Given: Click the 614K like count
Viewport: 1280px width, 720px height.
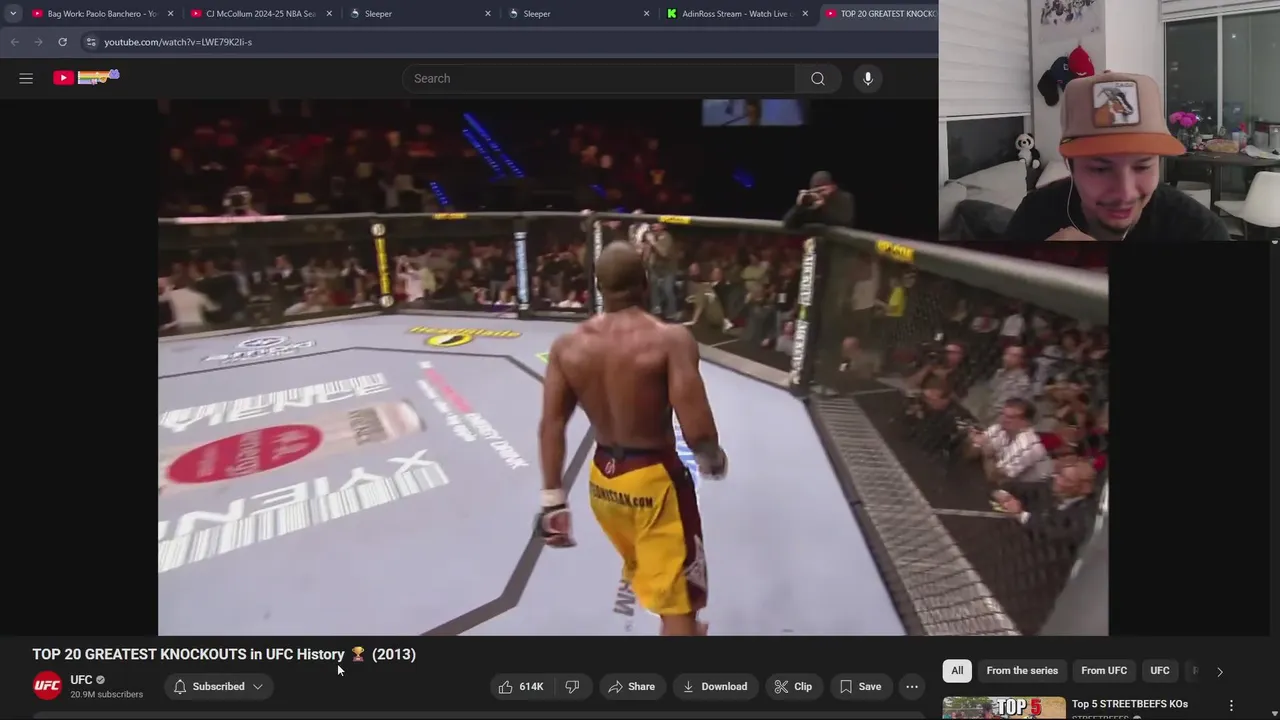Looking at the screenshot, I should click(x=531, y=686).
